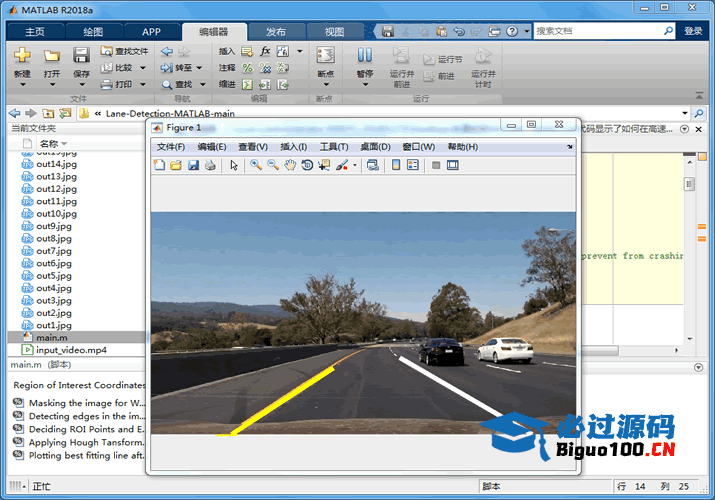715x500 pixels.
Task: Open the Figure 1 Tools (工具) menu
Action: click(x=334, y=147)
